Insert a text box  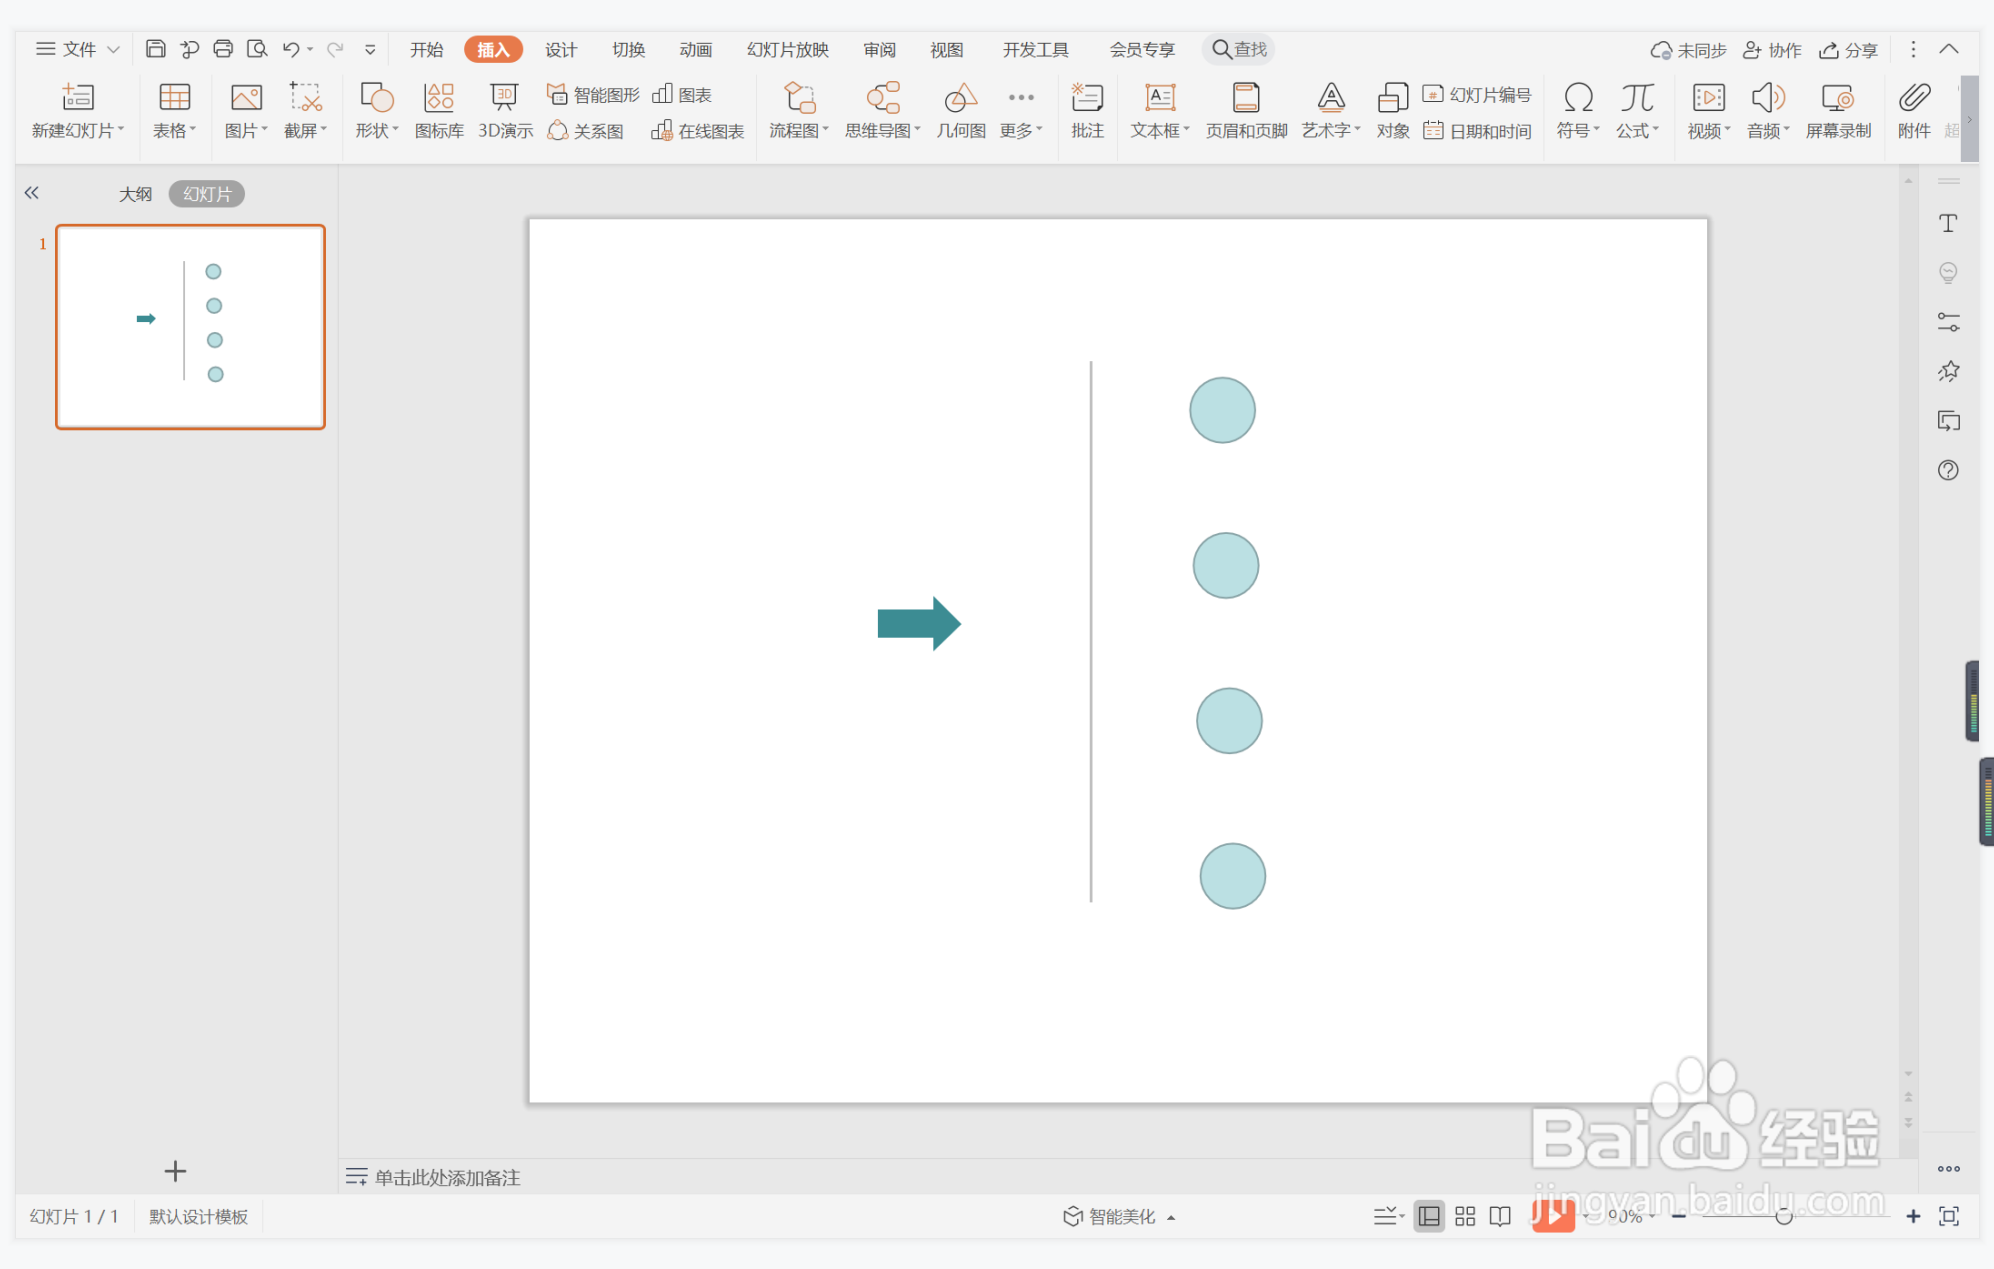[x=1159, y=108]
